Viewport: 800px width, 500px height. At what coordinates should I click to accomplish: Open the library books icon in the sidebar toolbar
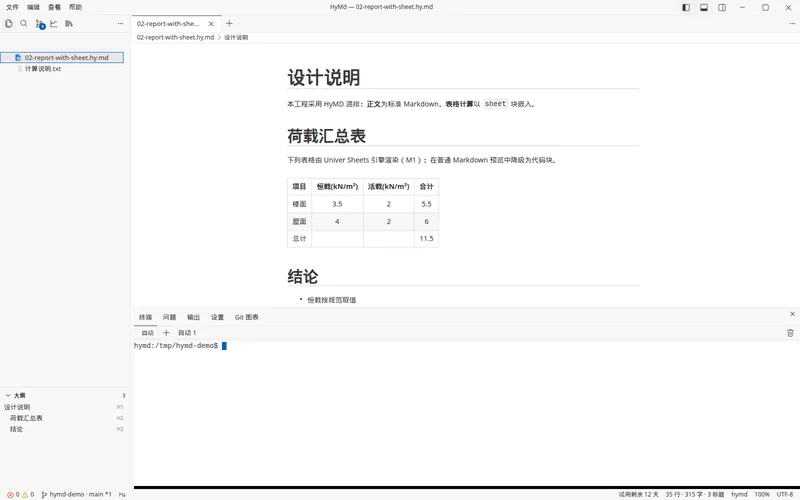[x=69, y=23]
